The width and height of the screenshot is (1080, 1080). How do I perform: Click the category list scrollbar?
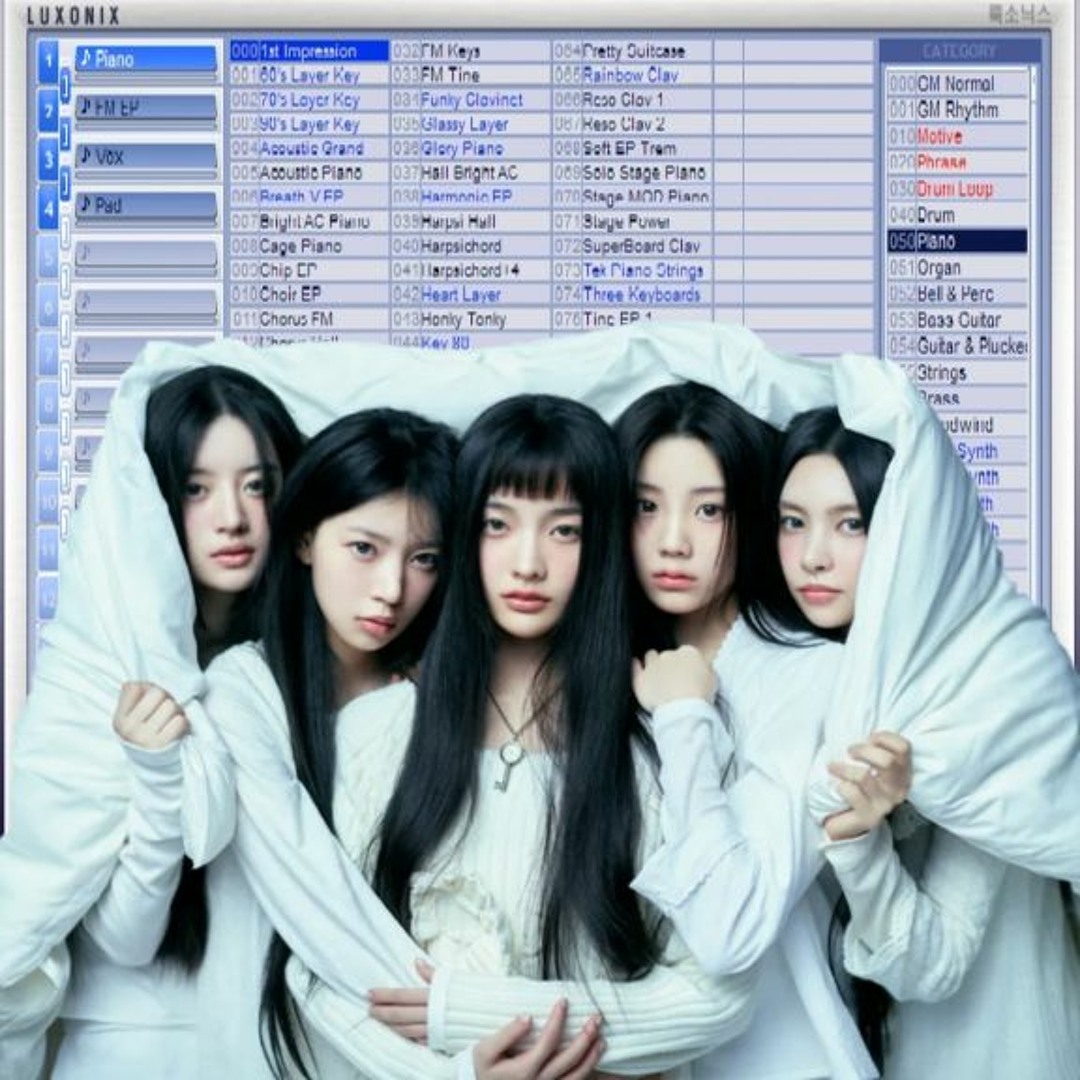click(1034, 300)
